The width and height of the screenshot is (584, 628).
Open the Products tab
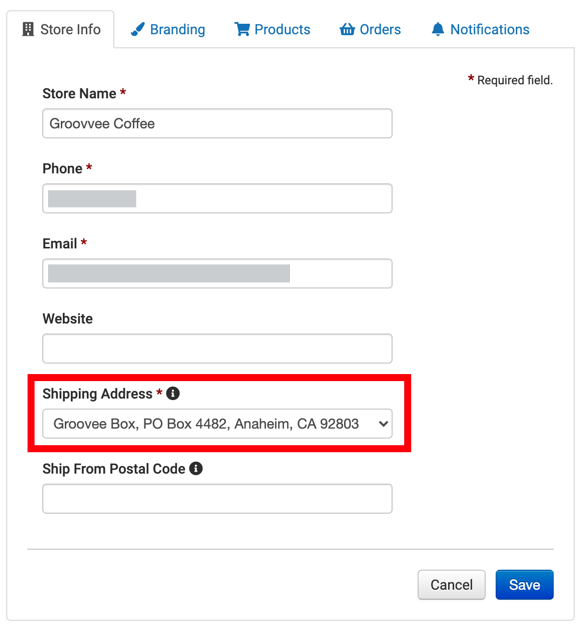click(272, 29)
